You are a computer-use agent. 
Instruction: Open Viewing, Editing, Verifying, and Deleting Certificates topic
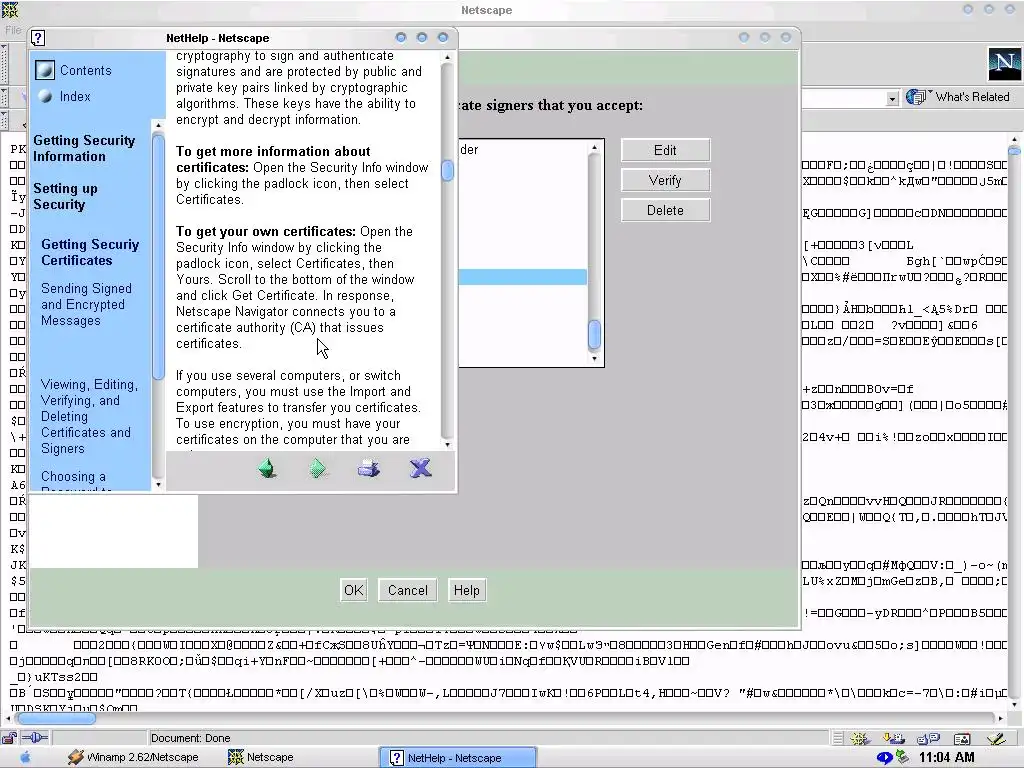89,417
